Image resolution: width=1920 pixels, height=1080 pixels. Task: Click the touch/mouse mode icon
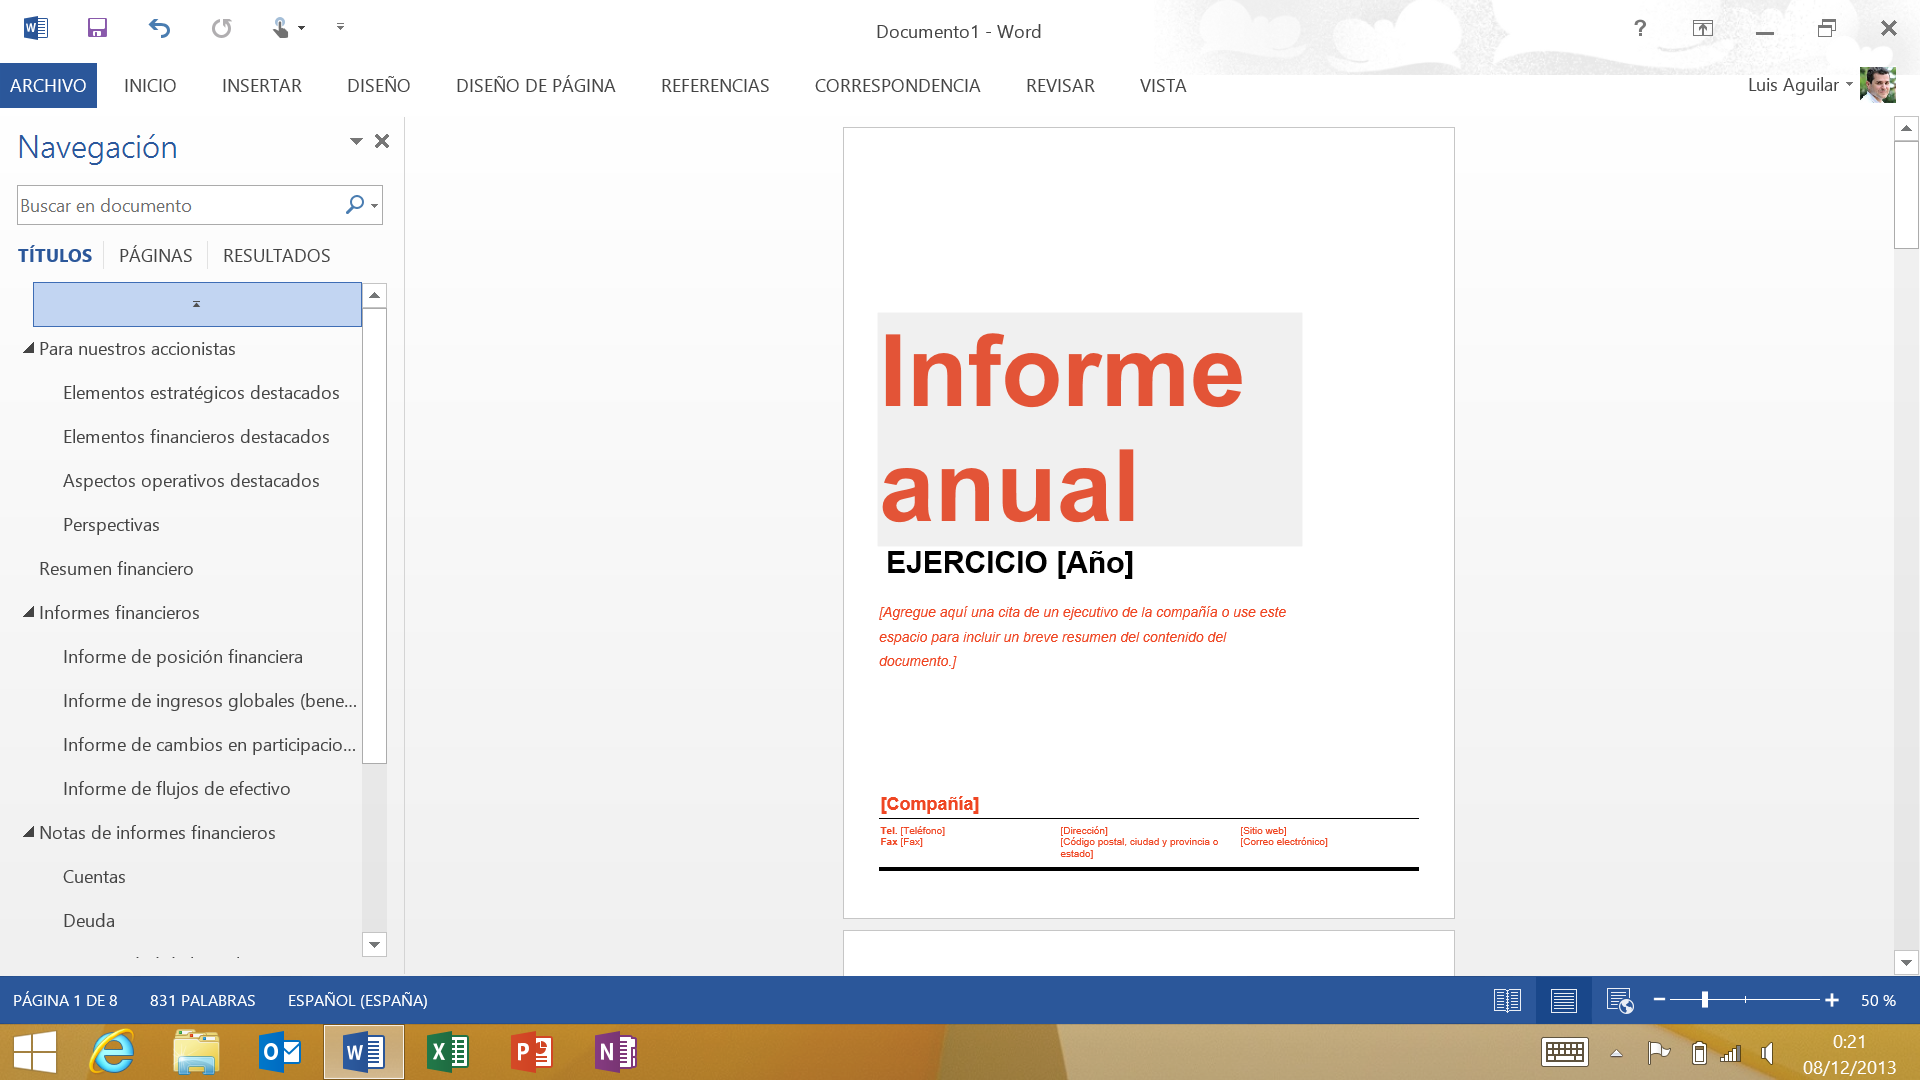click(281, 28)
